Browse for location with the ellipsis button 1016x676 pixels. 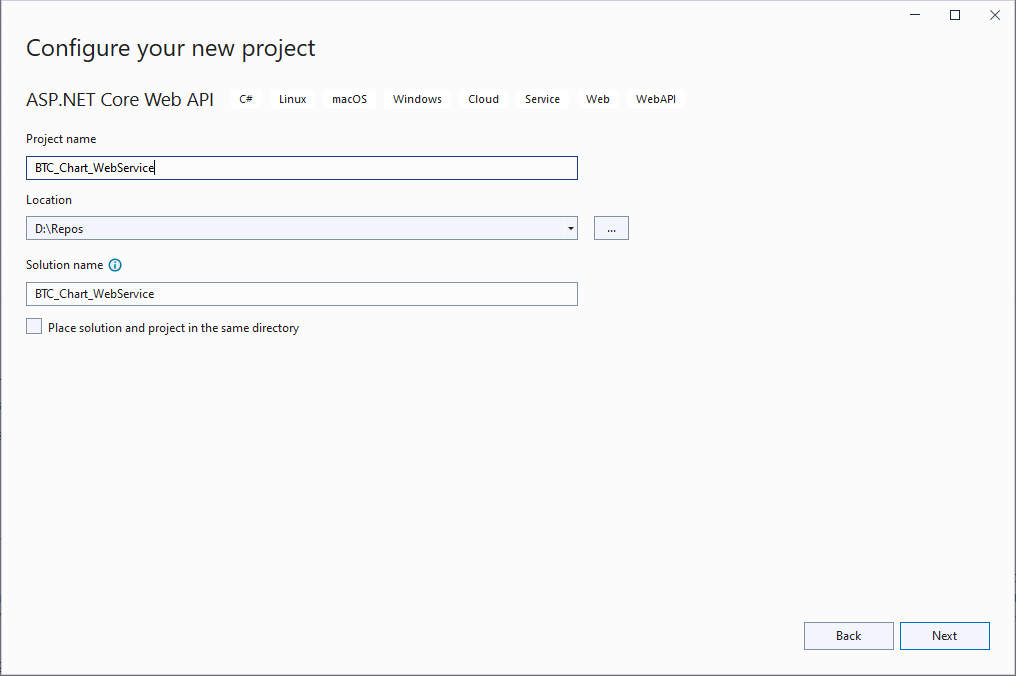611,228
